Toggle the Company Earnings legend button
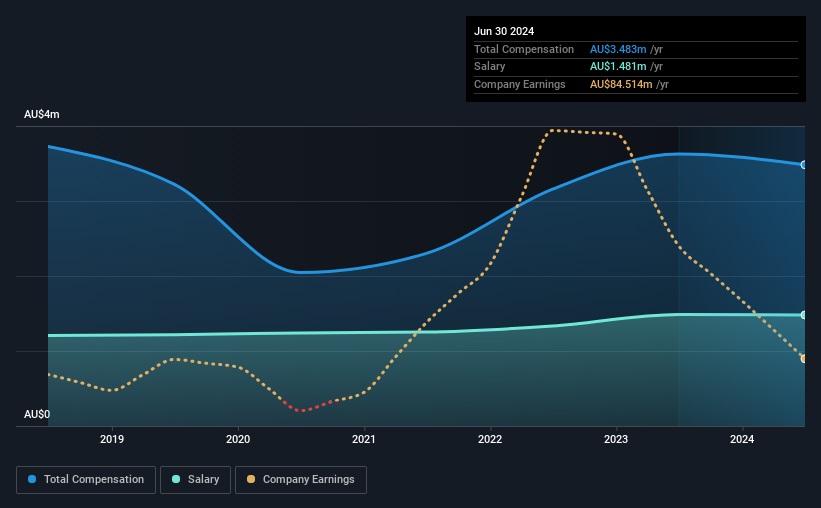The height and width of the screenshot is (508, 821). pos(301,480)
